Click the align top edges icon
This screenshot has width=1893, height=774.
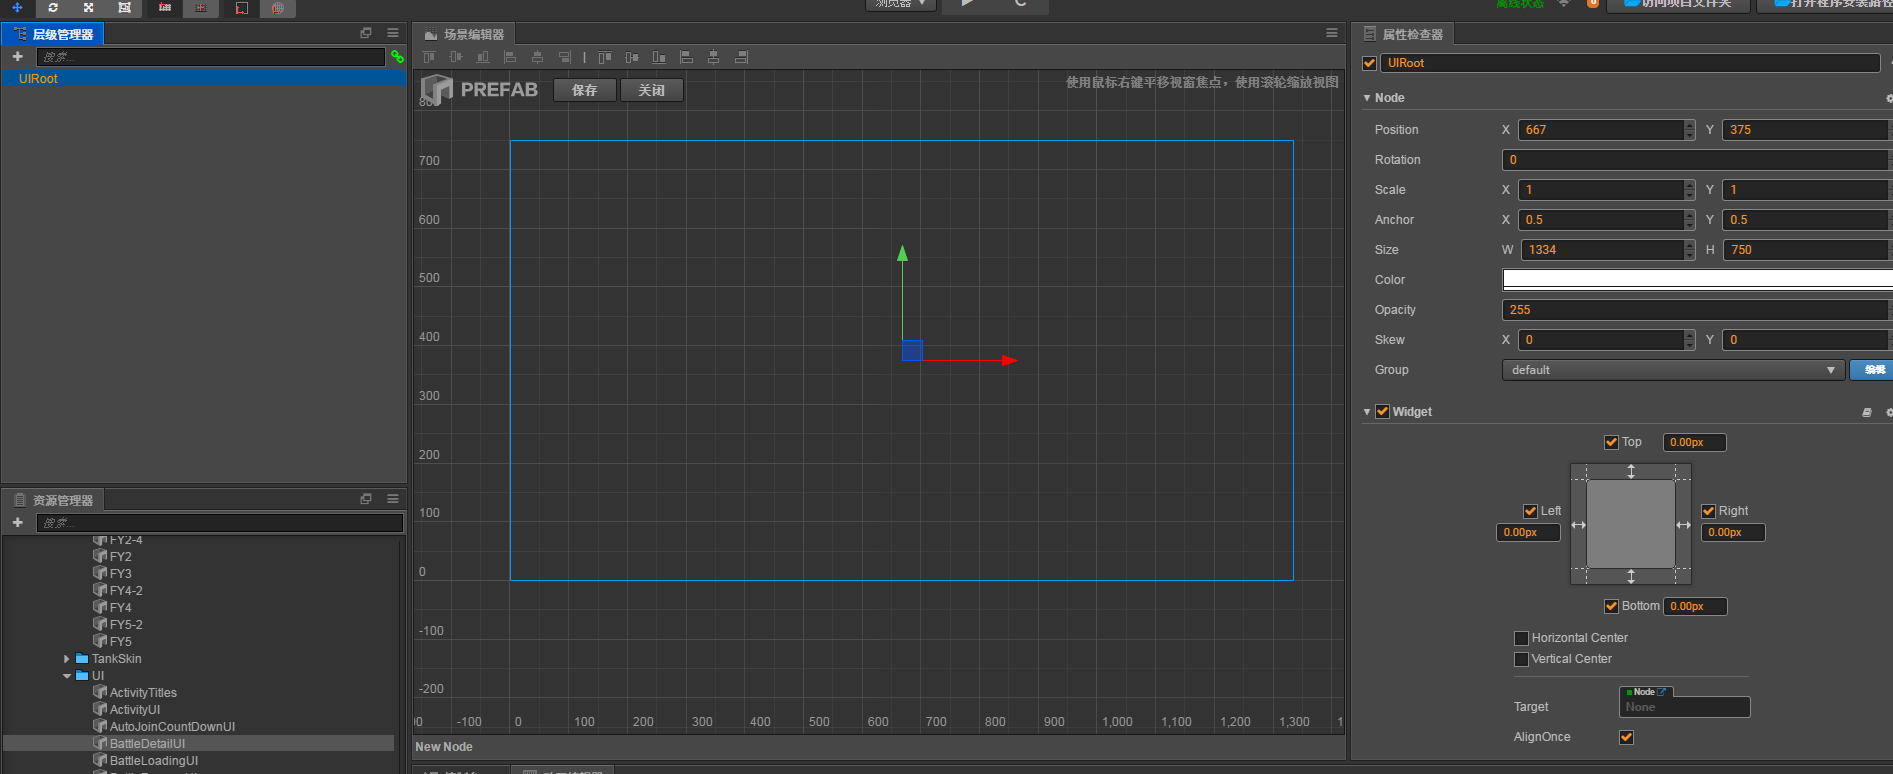429,57
